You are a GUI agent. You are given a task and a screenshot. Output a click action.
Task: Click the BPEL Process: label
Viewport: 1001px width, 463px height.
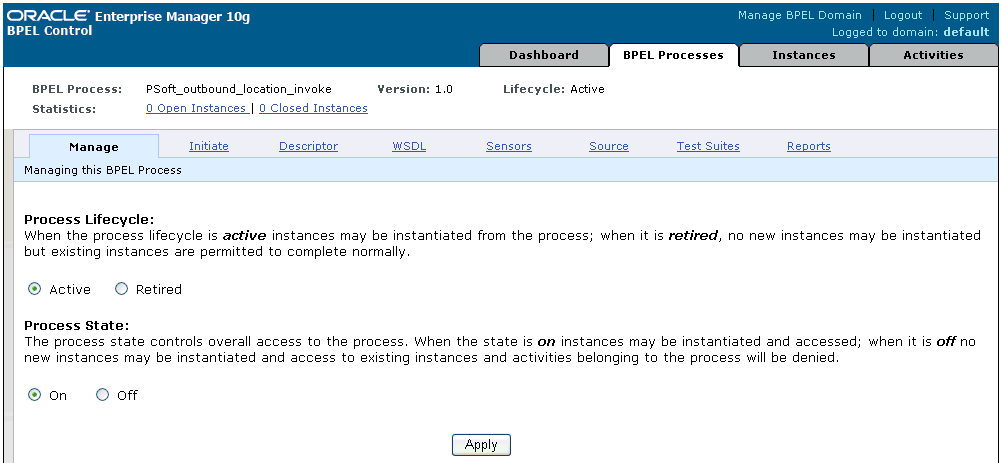tap(77, 89)
